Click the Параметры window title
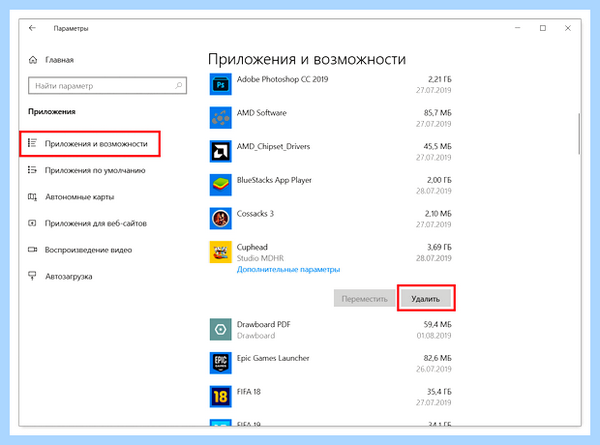 [71, 28]
